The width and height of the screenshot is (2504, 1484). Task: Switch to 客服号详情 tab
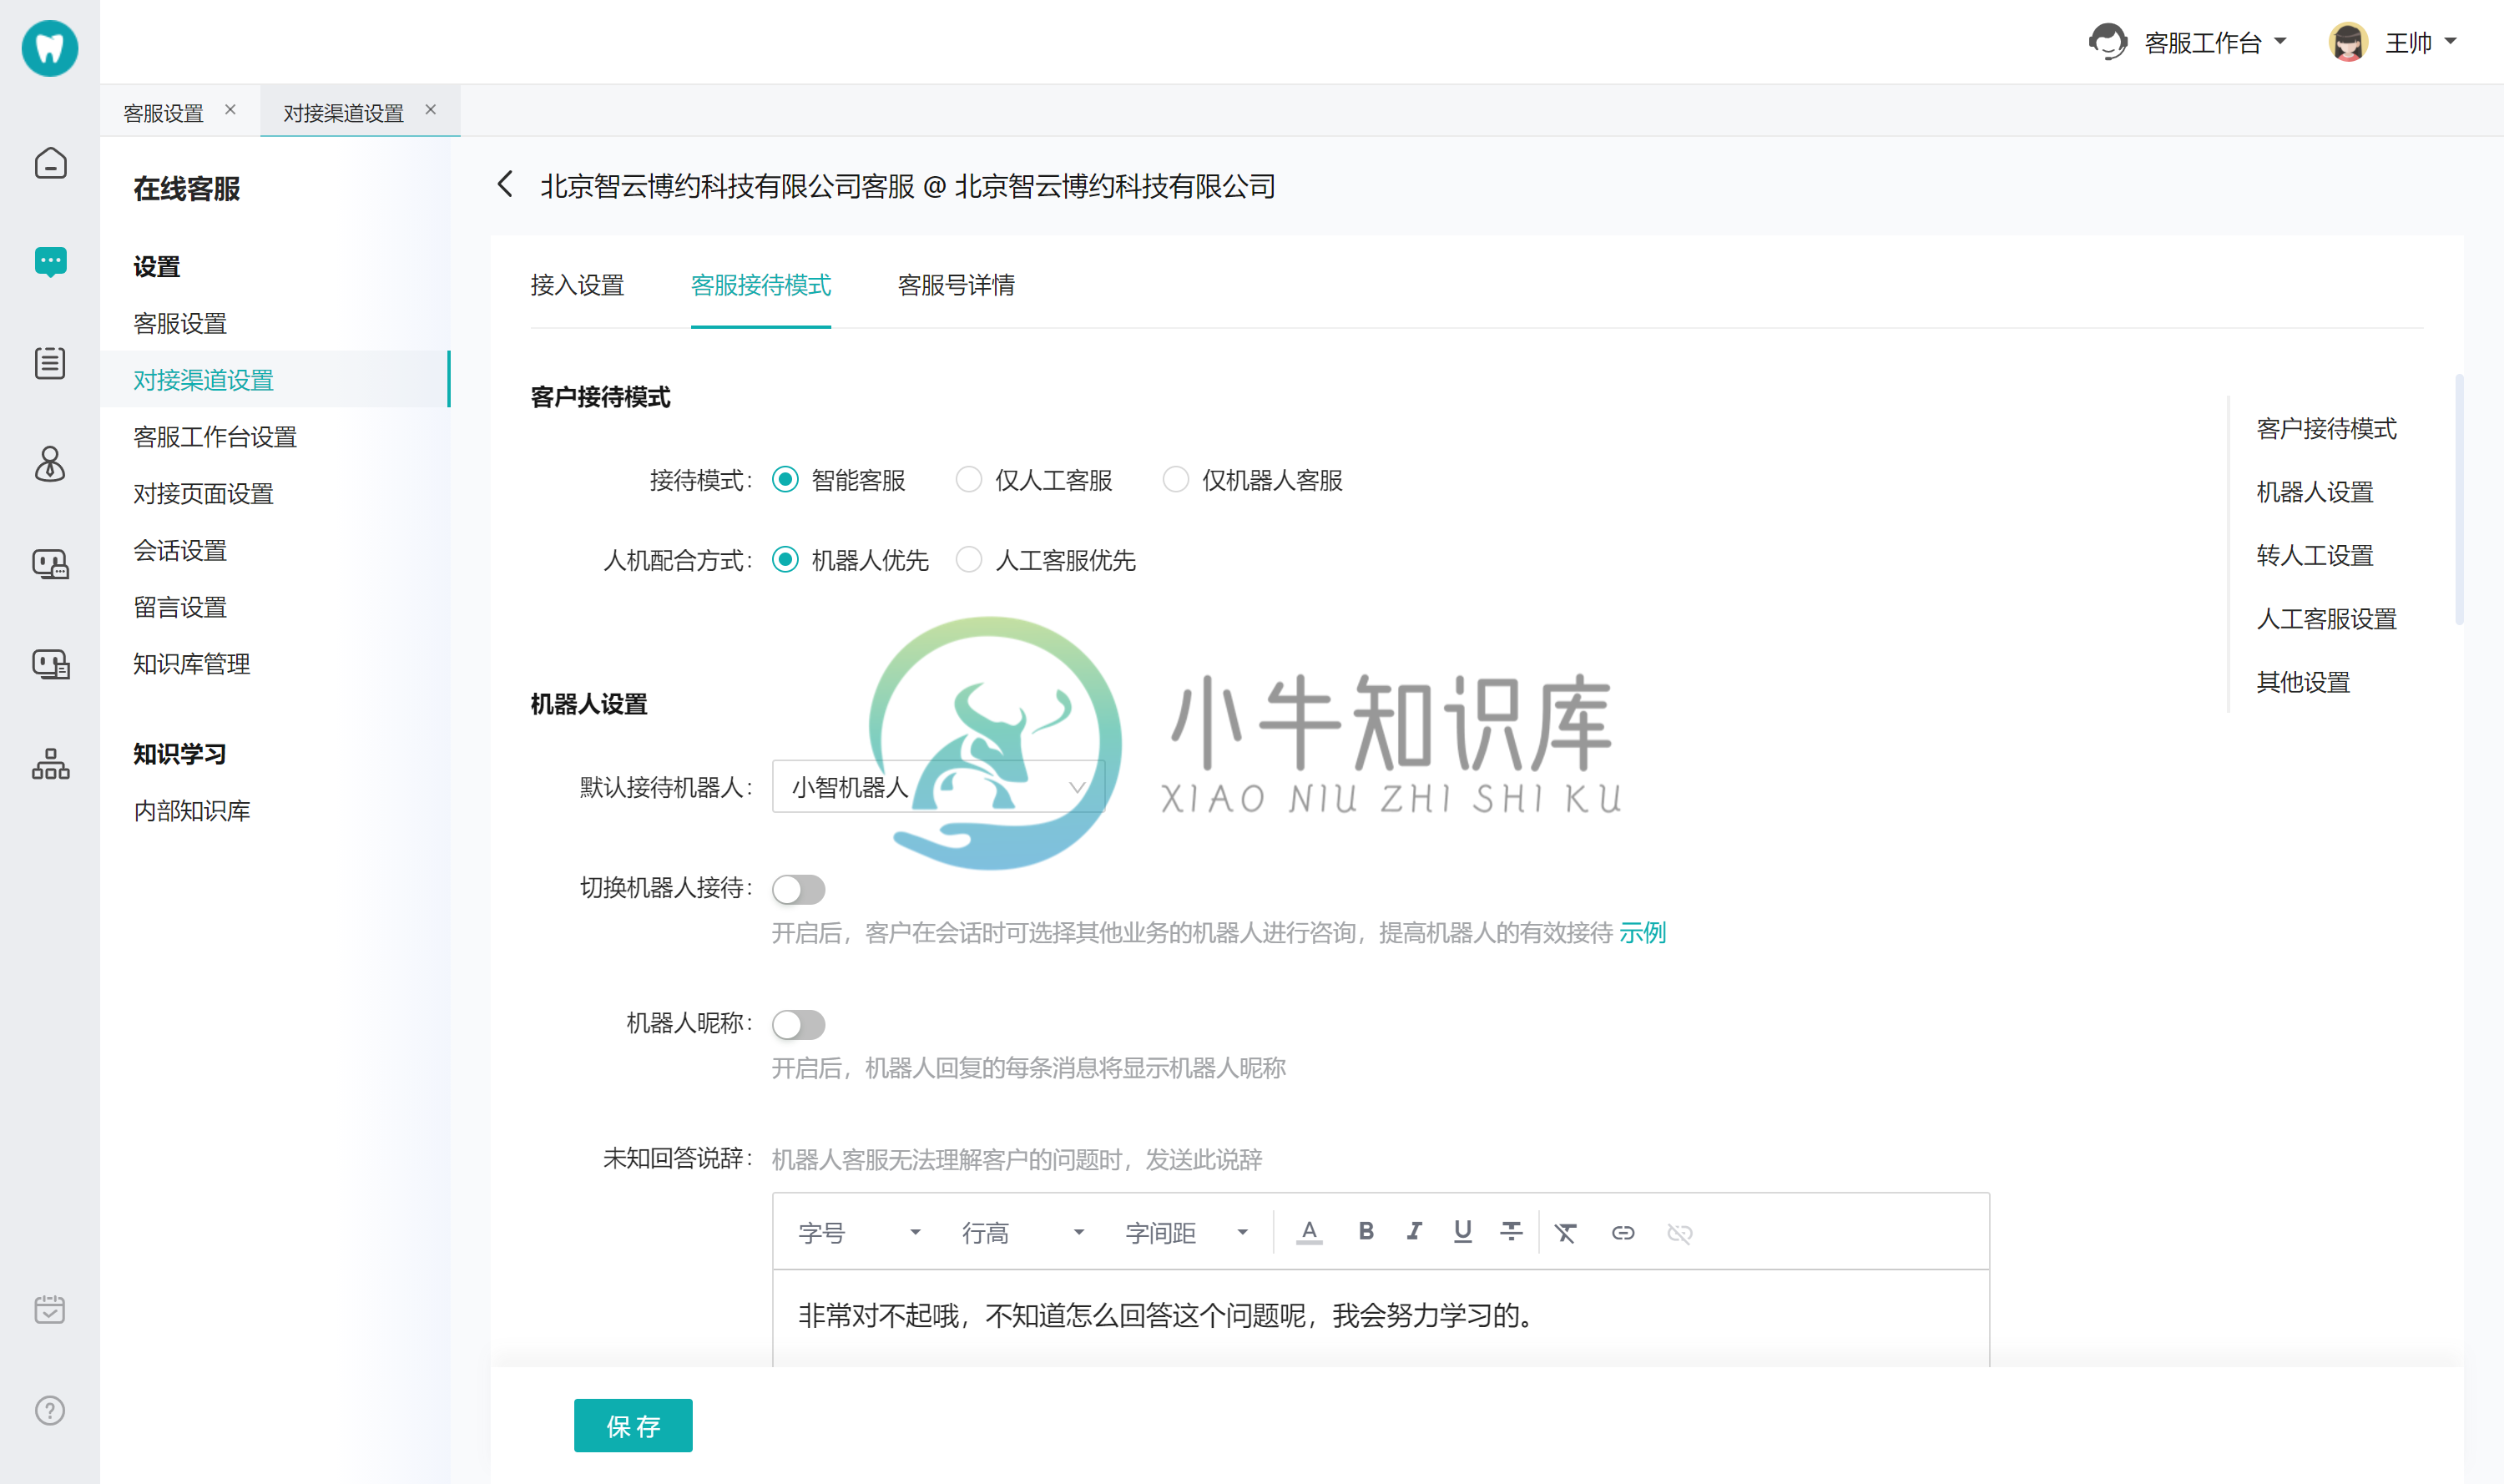point(956,285)
